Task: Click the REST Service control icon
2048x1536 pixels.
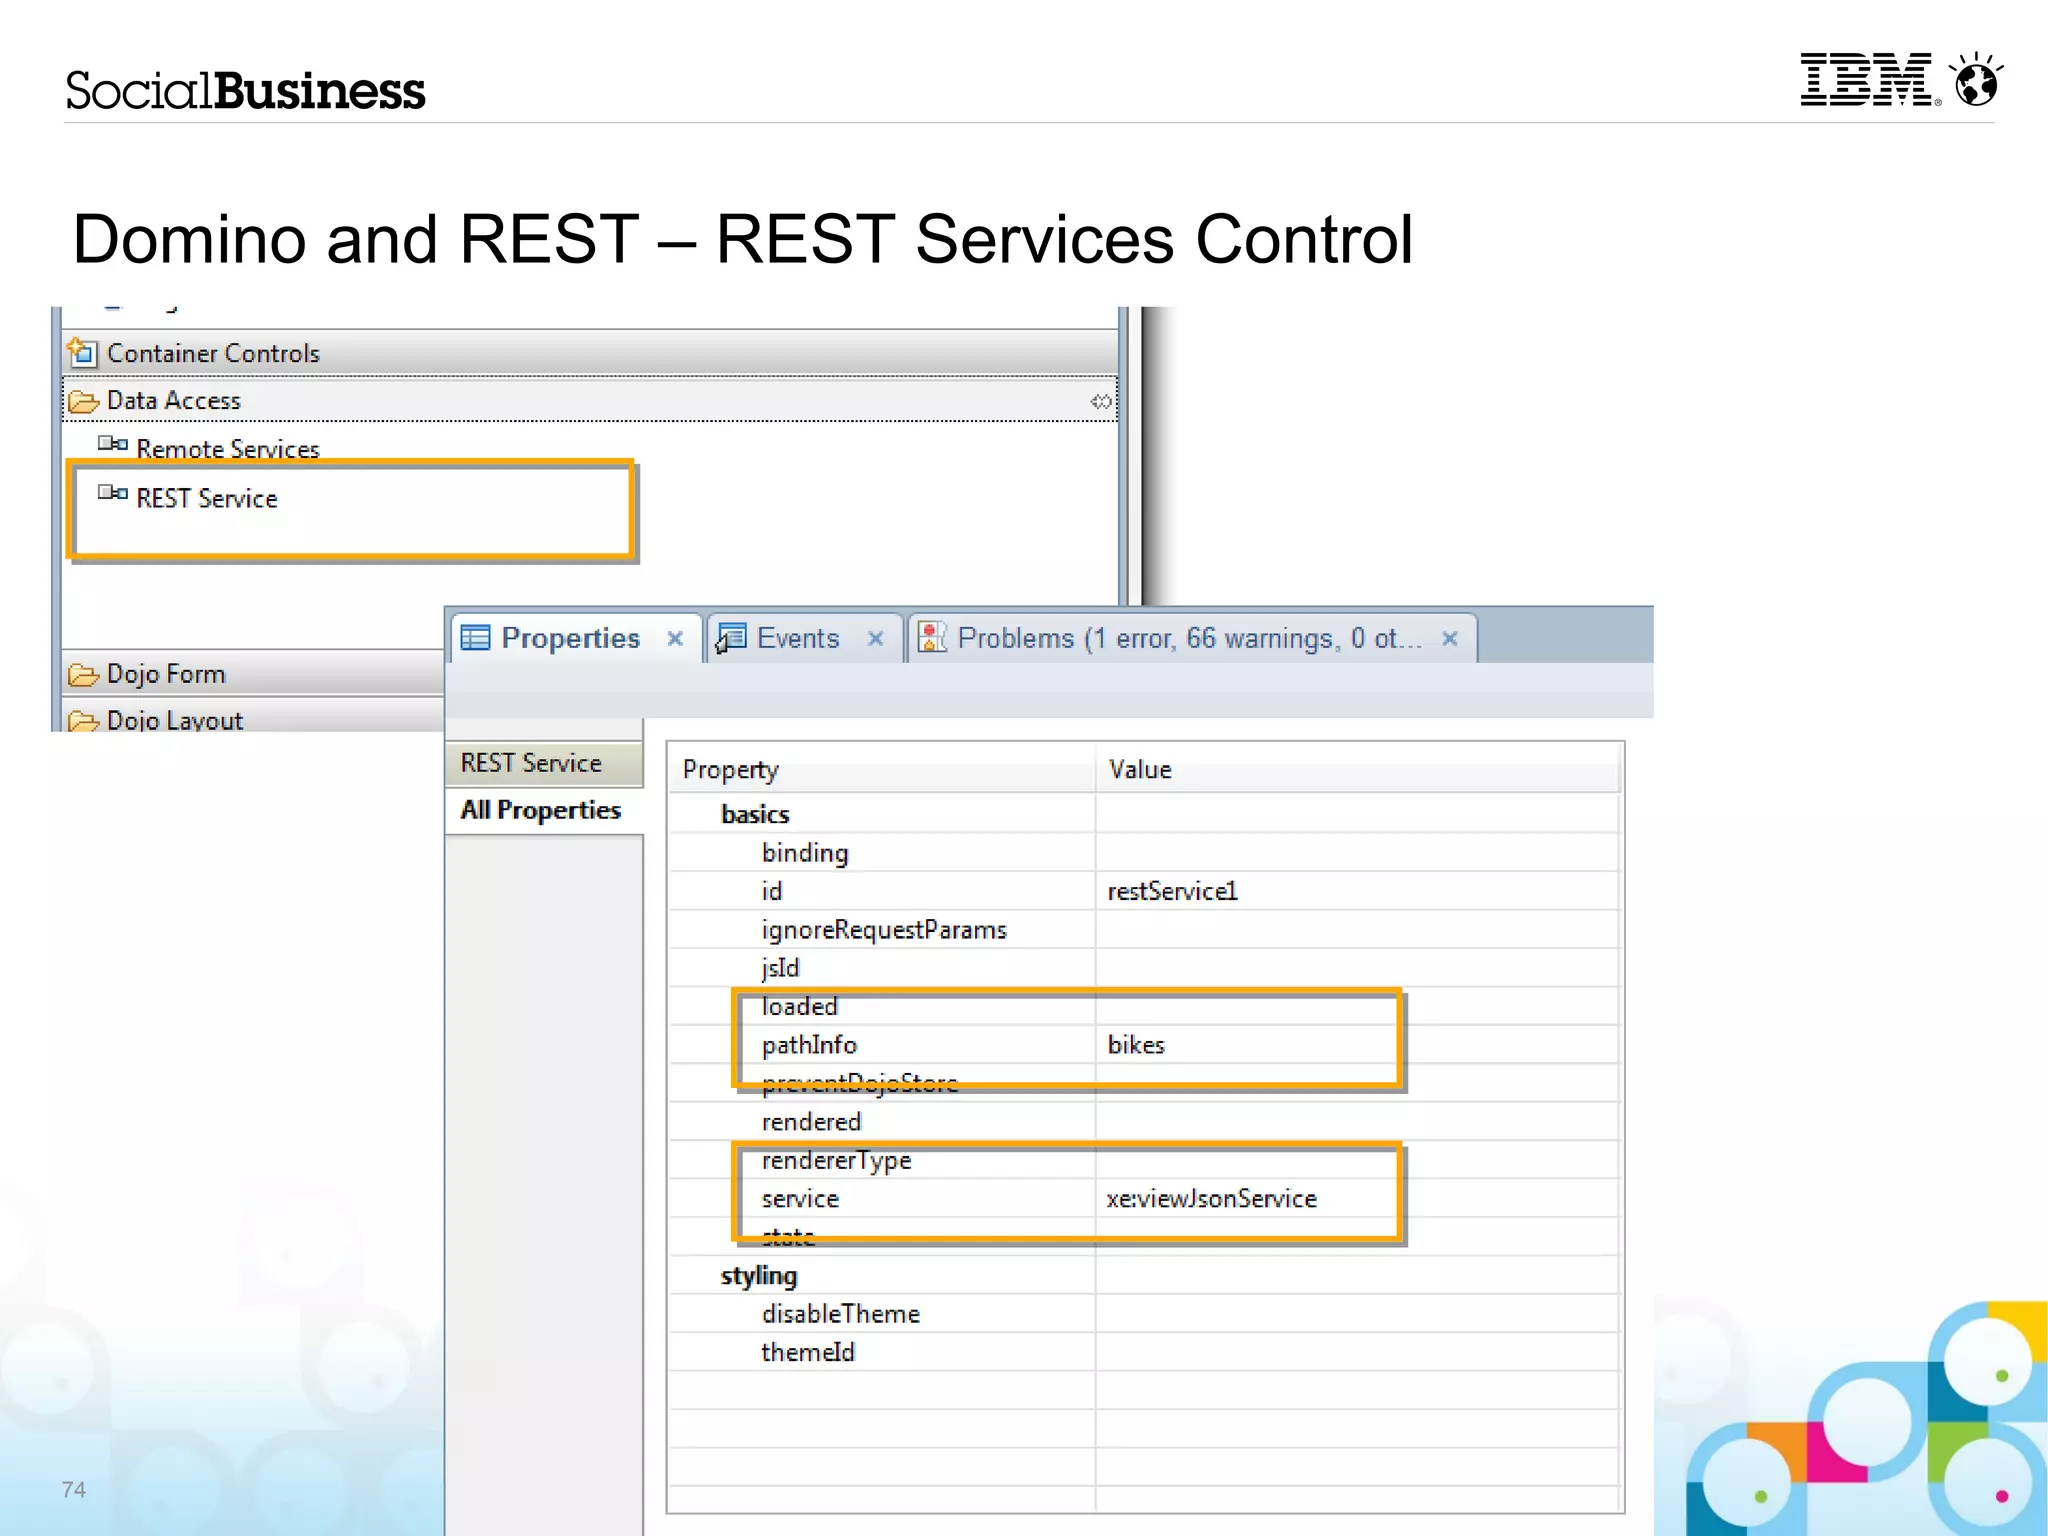Action: tap(112, 492)
